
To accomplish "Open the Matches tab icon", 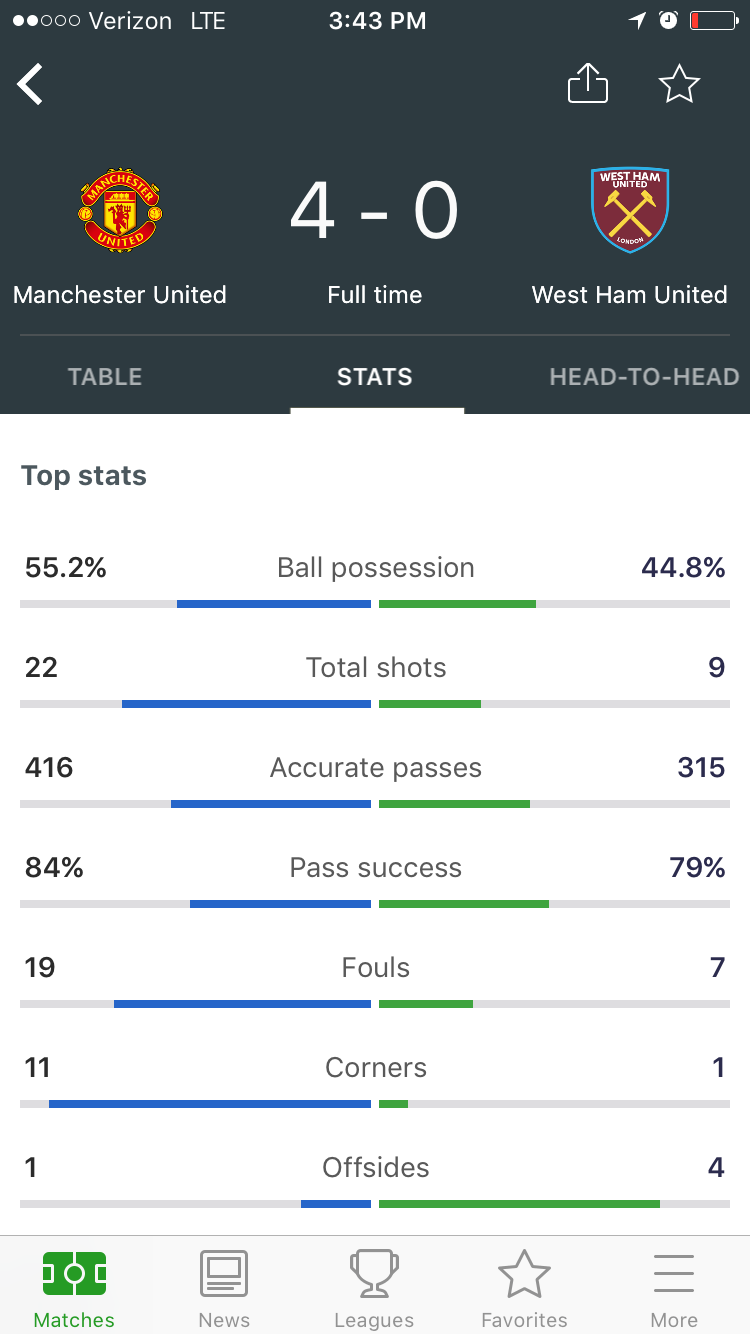I will pyautogui.click(x=74, y=1274).
